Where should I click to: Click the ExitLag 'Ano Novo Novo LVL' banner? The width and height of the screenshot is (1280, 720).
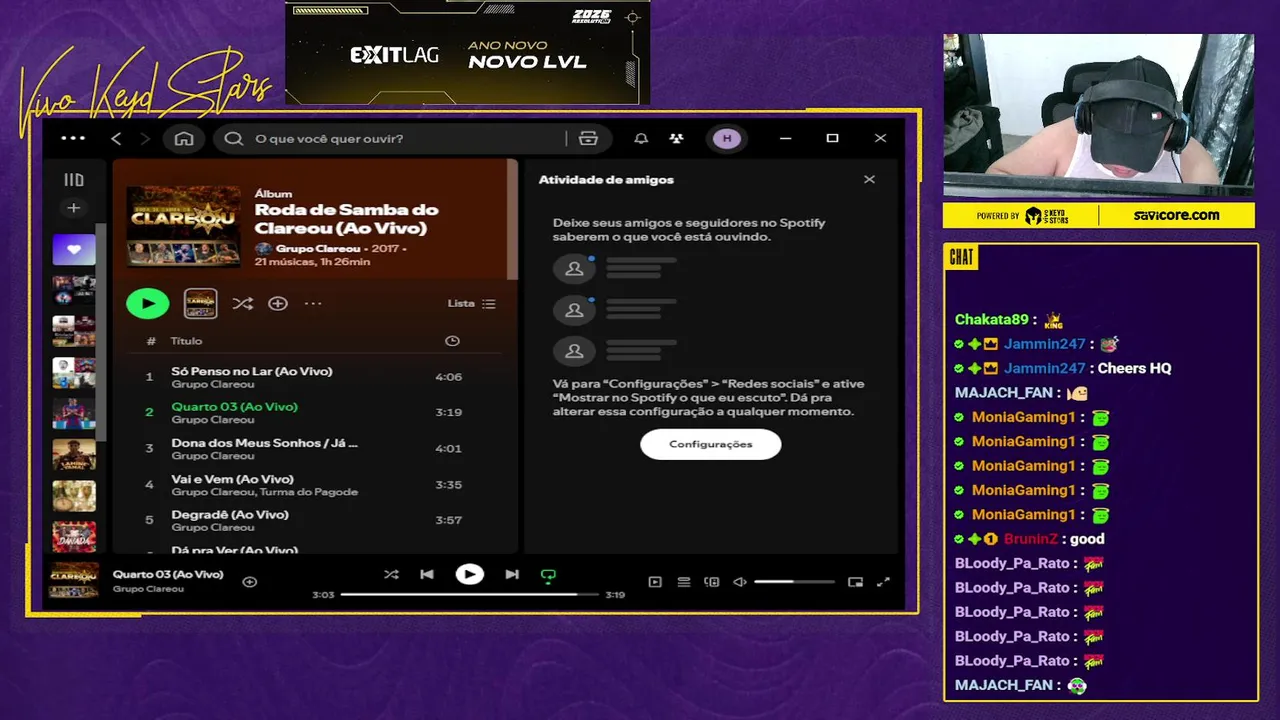468,52
